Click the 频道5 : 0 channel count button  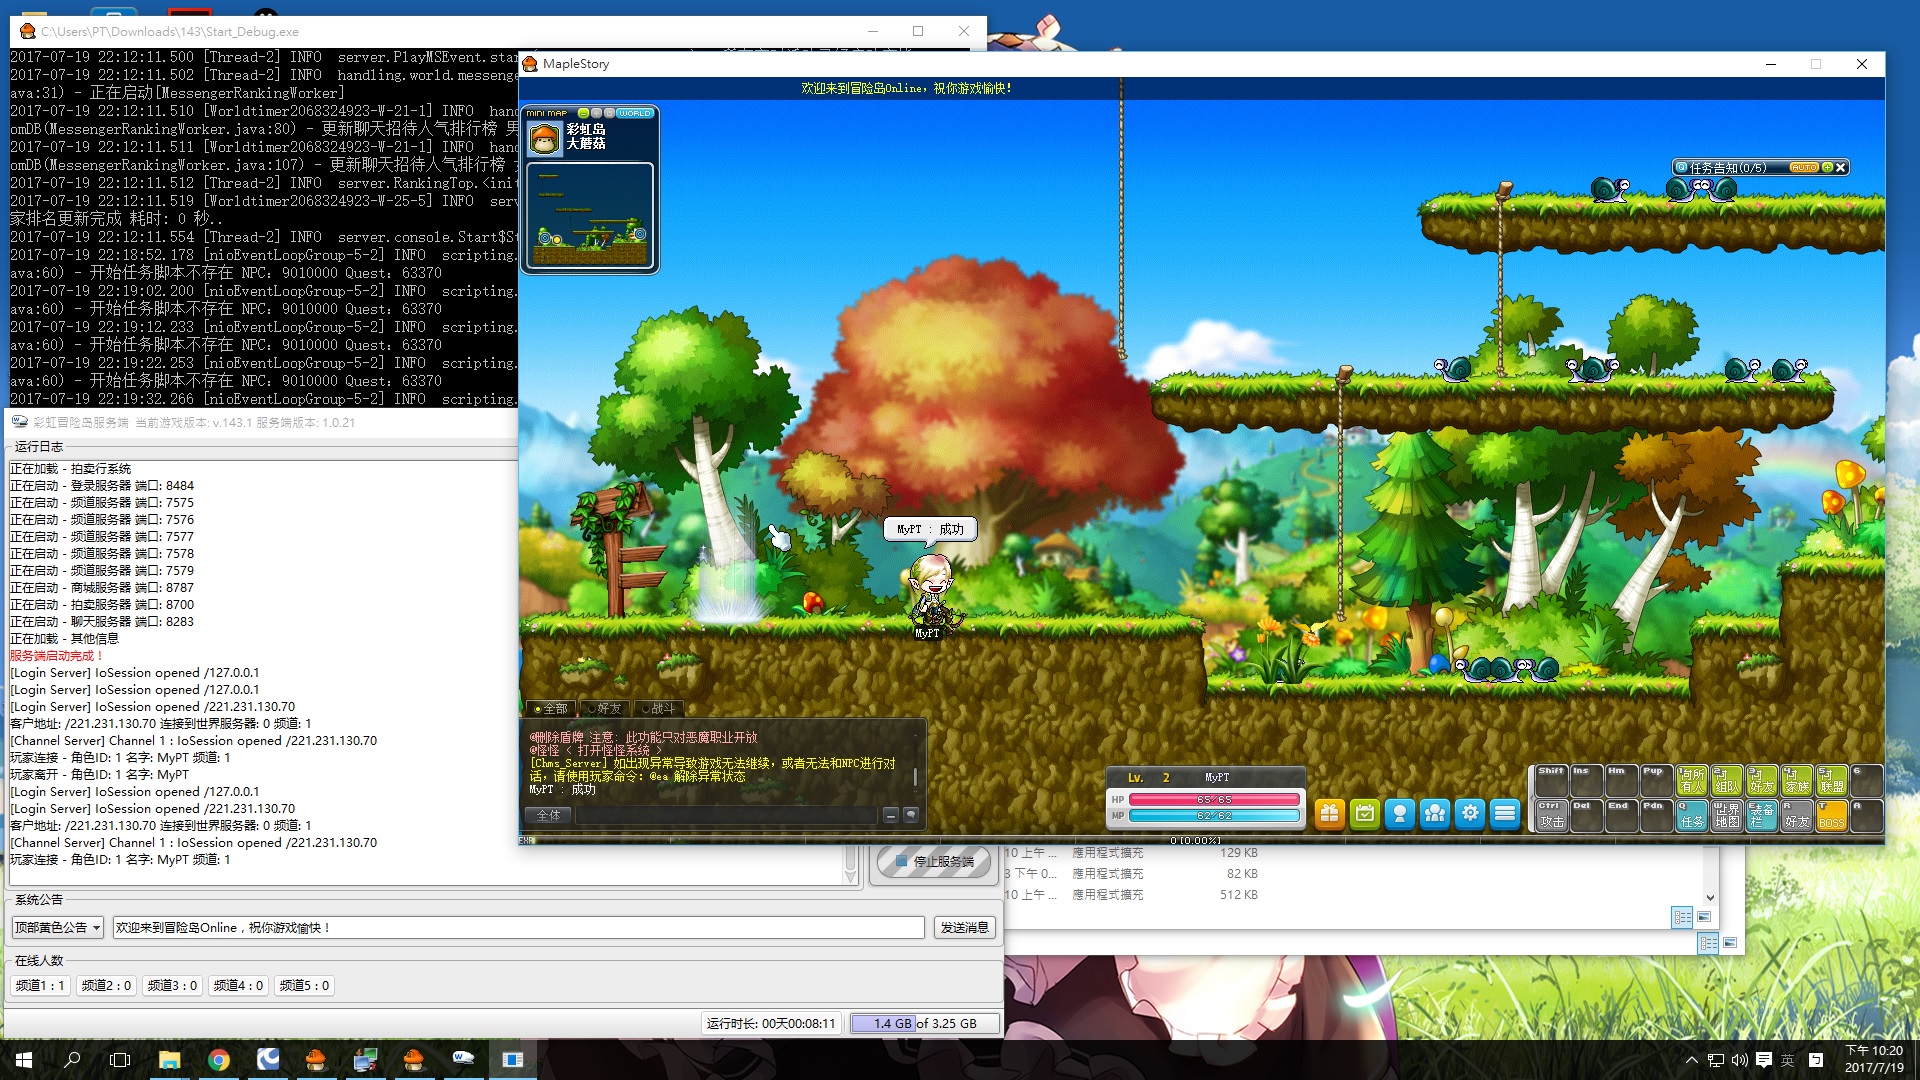[304, 986]
